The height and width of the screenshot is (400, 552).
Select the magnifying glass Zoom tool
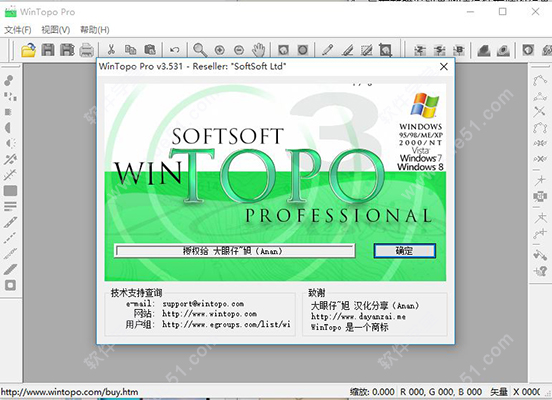[x=200, y=50]
